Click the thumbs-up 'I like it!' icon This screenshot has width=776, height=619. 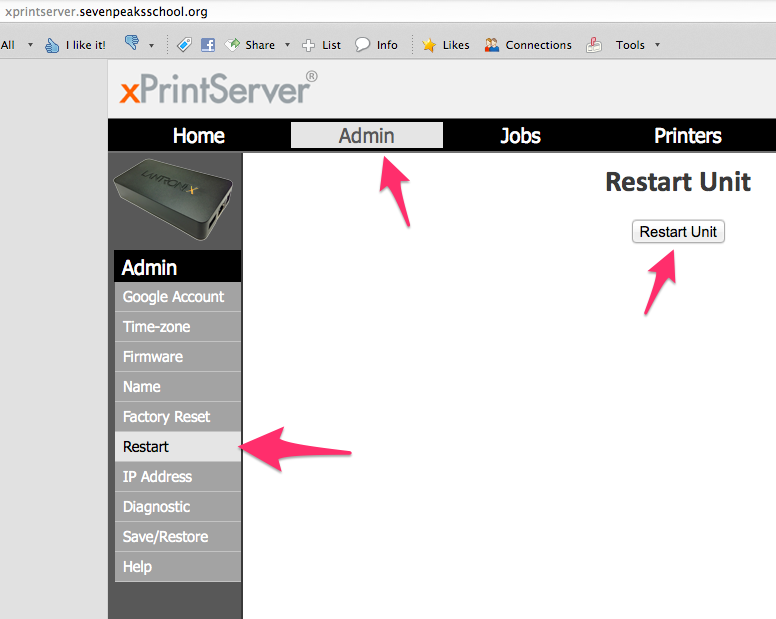(x=52, y=46)
